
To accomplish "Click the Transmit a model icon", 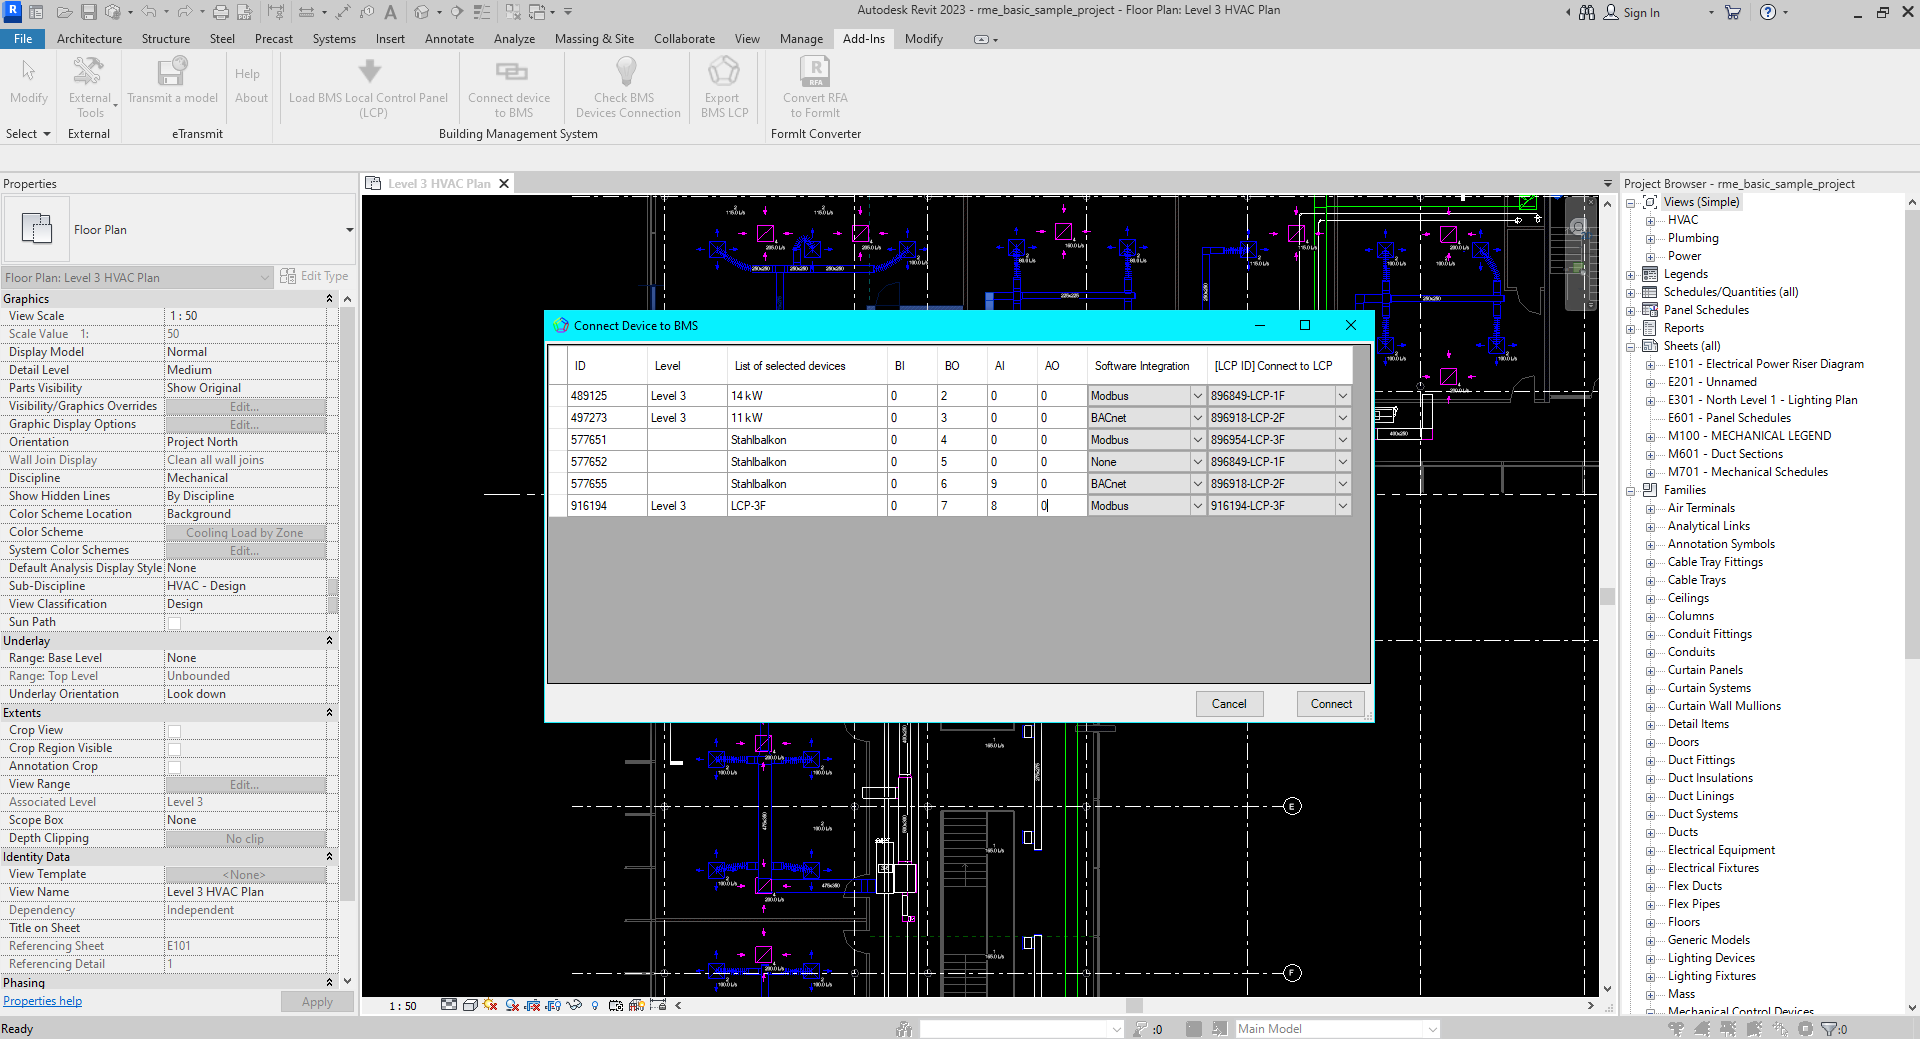I will coord(172,72).
